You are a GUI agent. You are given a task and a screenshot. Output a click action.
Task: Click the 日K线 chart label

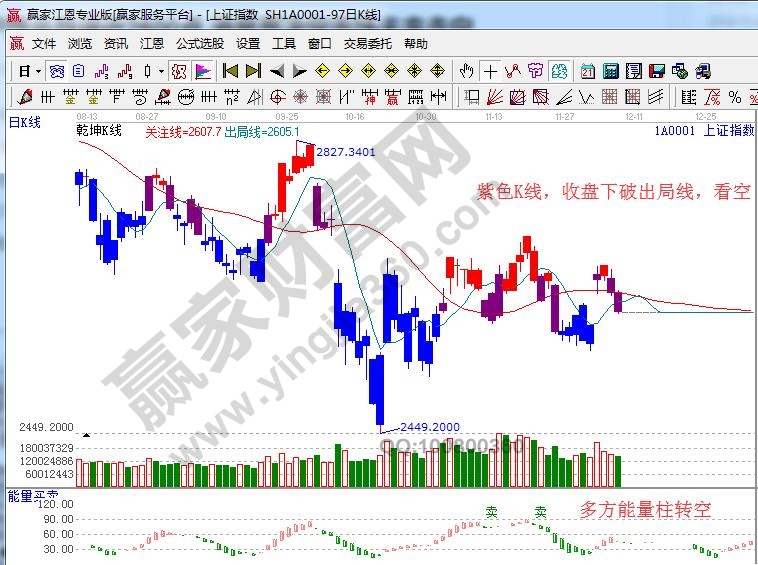tap(25, 122)
